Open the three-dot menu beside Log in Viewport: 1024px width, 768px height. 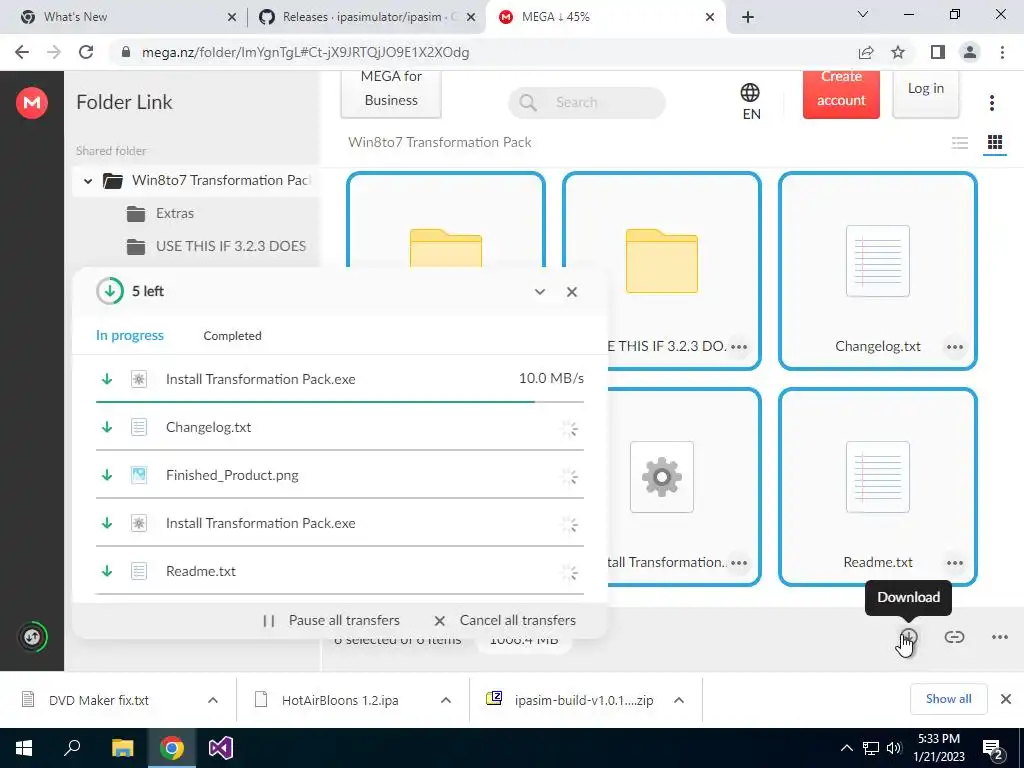pyautogui.click(x=991, y=103)
